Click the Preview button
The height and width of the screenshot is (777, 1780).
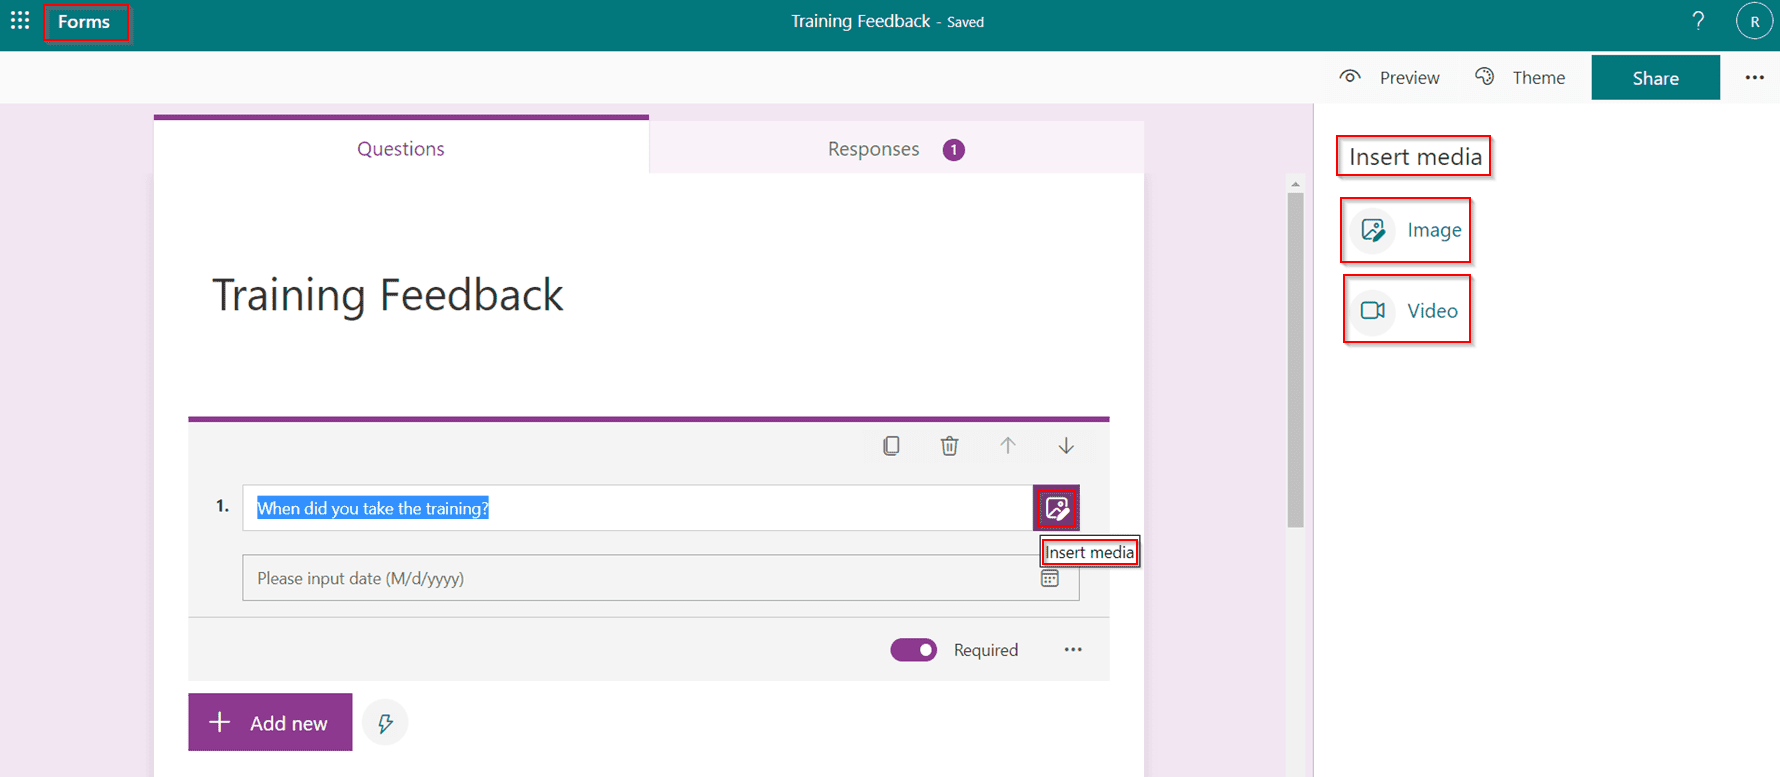coord(1390,78)
